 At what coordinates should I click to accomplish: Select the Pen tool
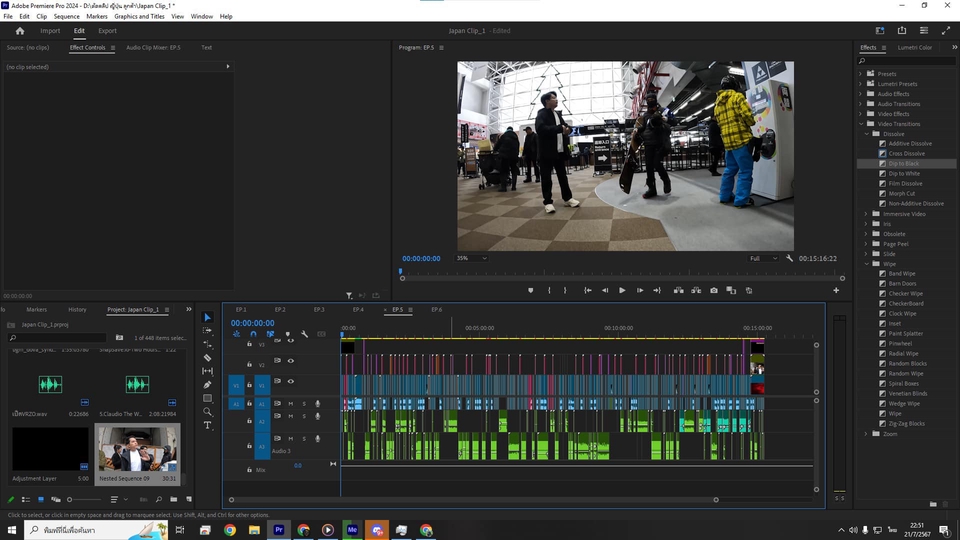pos(208,385)
